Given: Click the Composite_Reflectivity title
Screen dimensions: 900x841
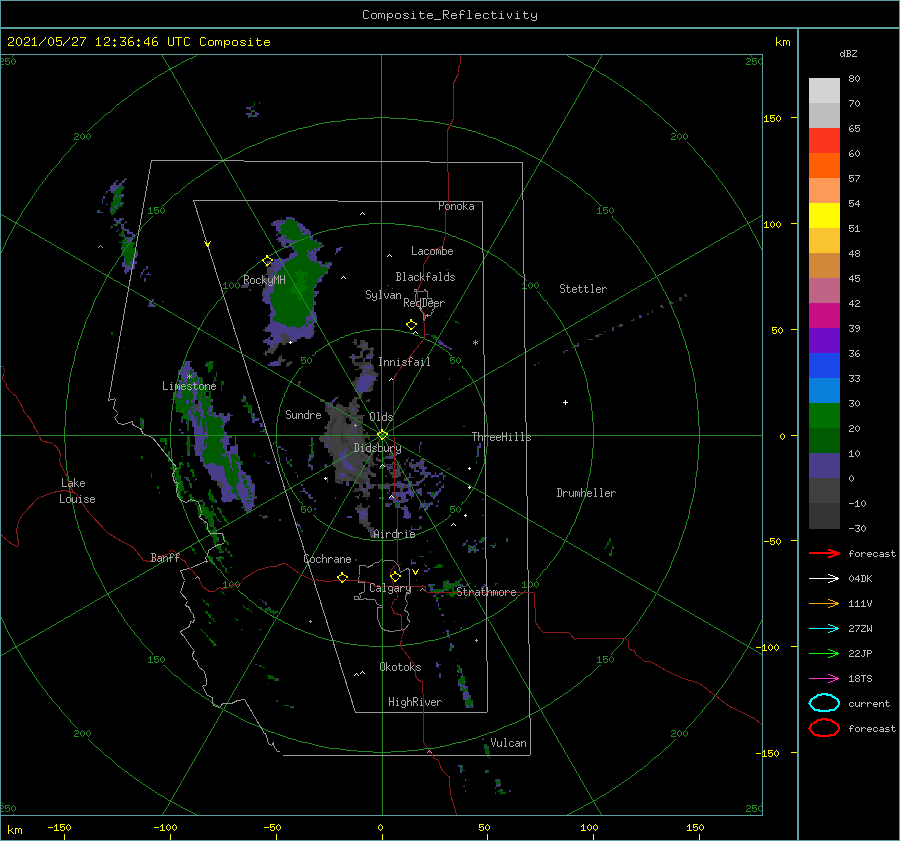Looking at the screenshot, I should click(x=449, y=15).
